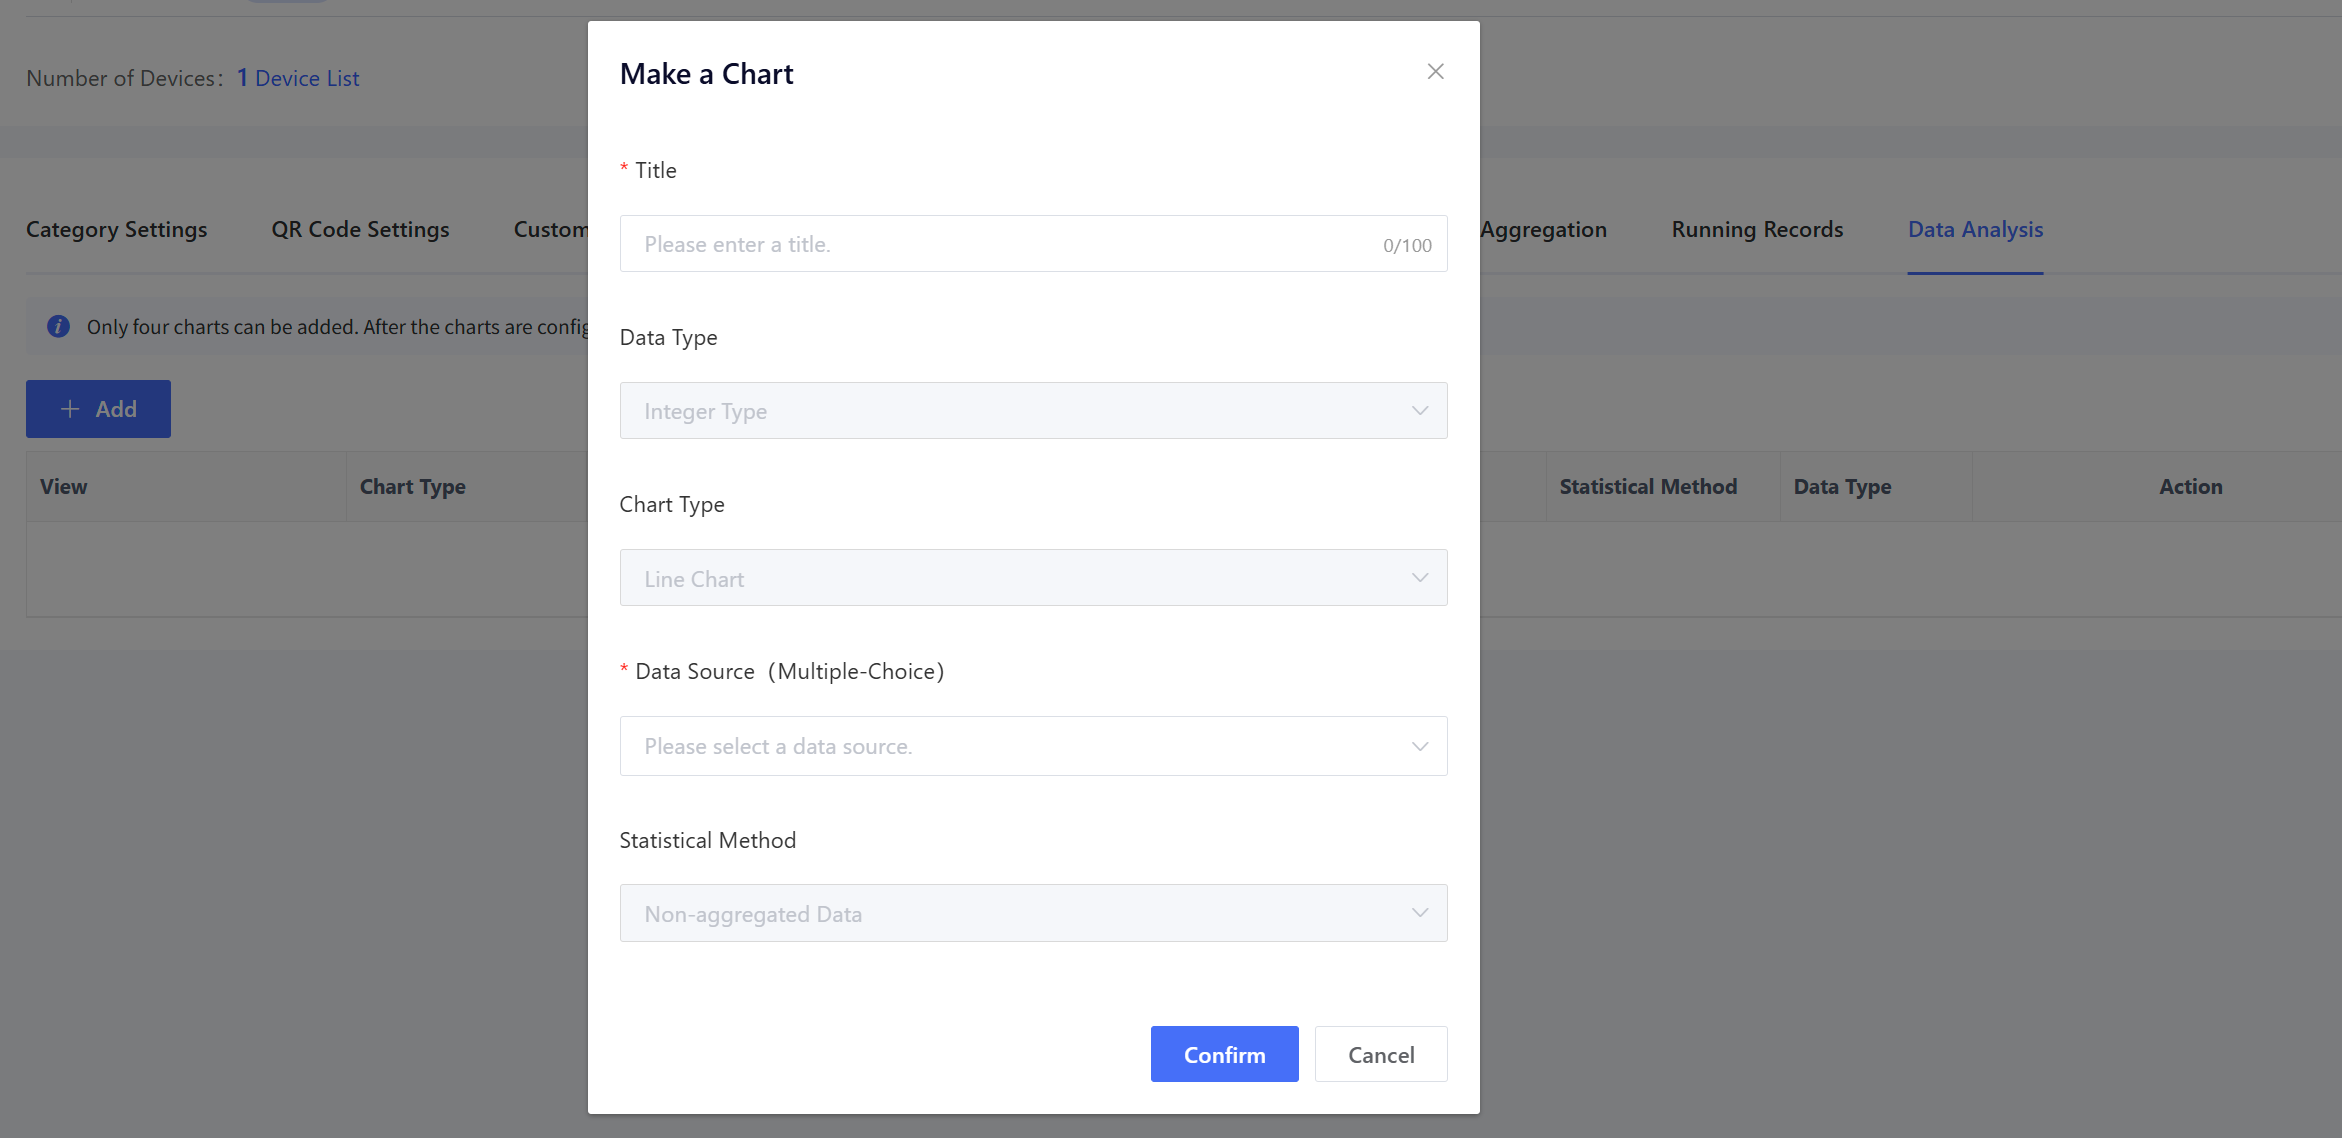Click the Data Type chevron arrow

[1419, 411]
